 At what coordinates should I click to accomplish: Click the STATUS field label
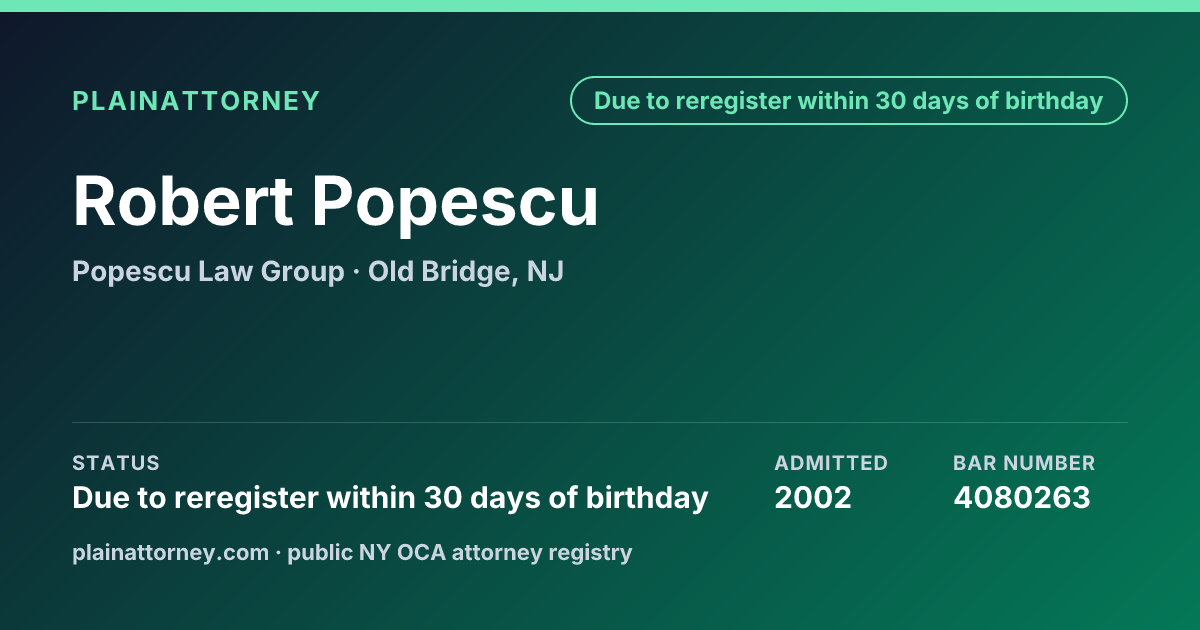coord(116,463)
